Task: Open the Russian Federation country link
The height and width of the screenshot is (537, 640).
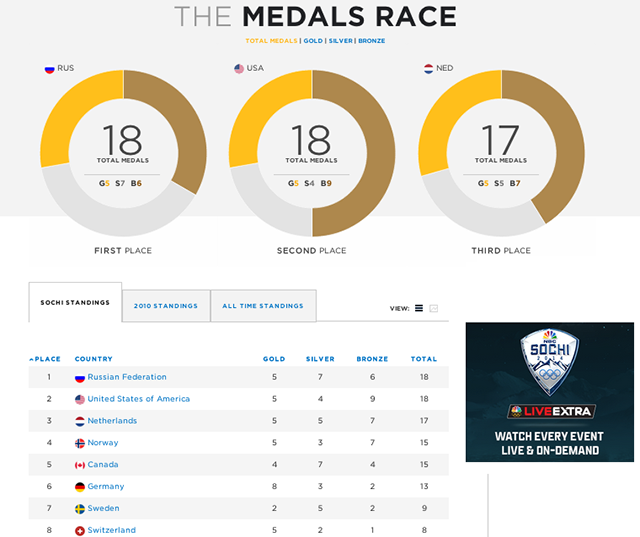Action: click(x=127, y=377)
